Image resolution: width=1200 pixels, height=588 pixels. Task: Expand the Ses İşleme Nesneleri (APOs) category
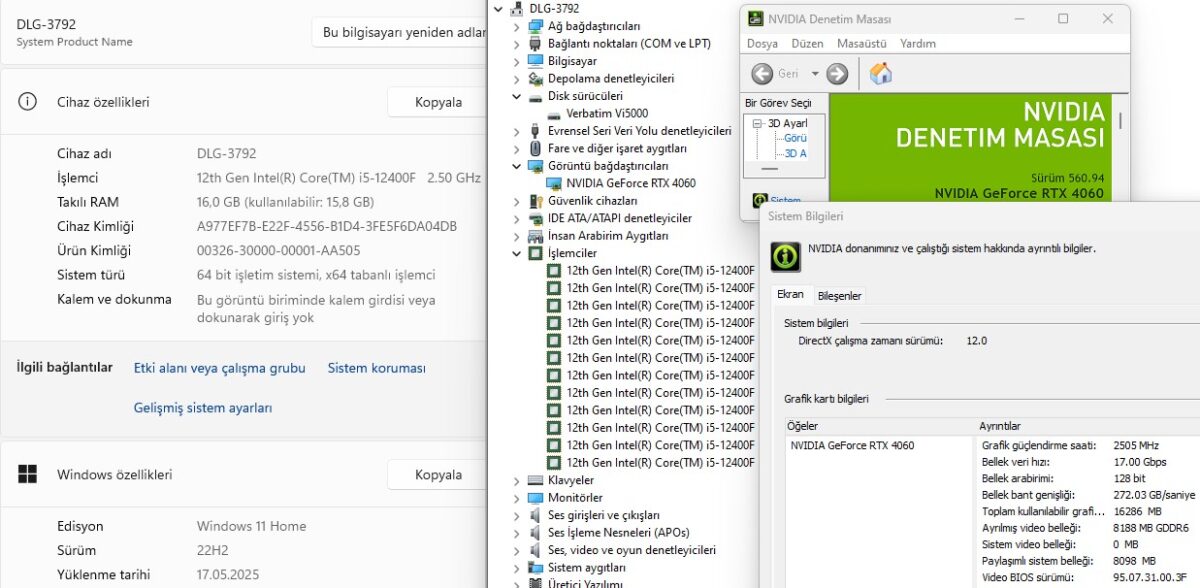tap(517, 532)
